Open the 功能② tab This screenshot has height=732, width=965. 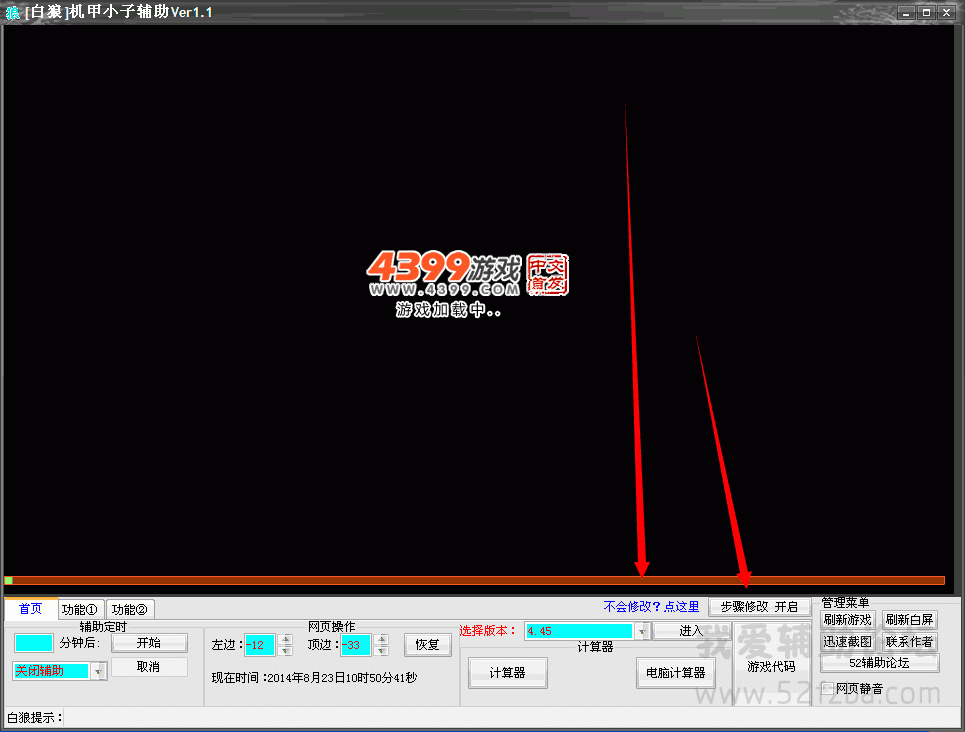(x=129, y=609)
